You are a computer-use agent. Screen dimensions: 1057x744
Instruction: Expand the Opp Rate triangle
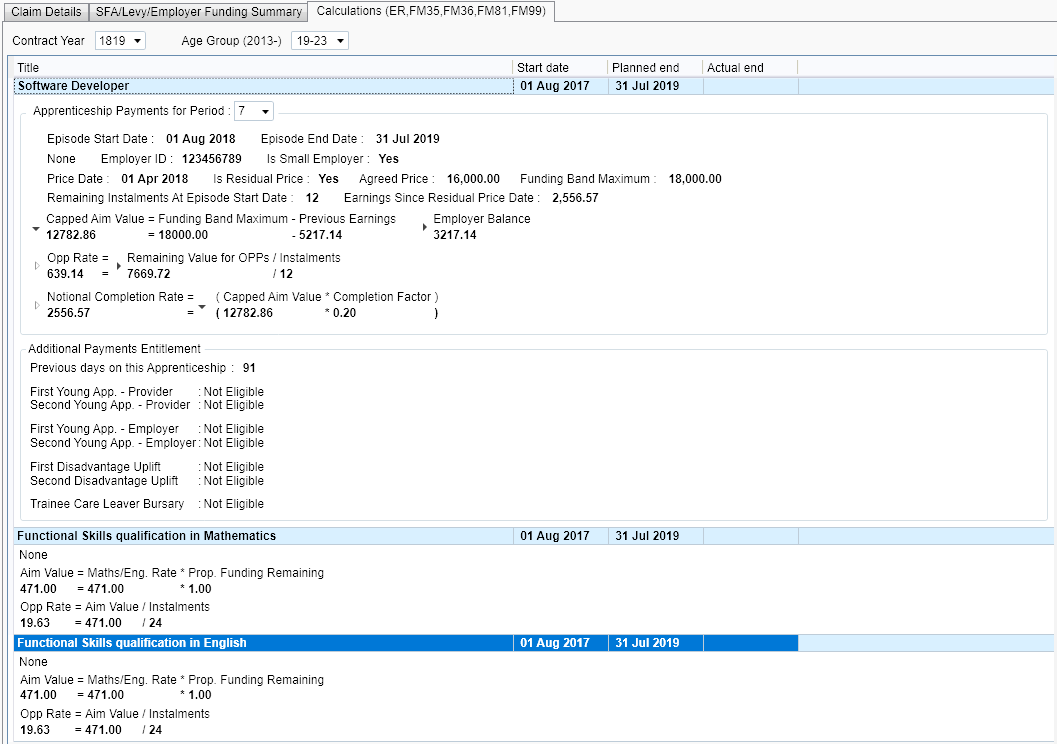click(x=37, y=266)
